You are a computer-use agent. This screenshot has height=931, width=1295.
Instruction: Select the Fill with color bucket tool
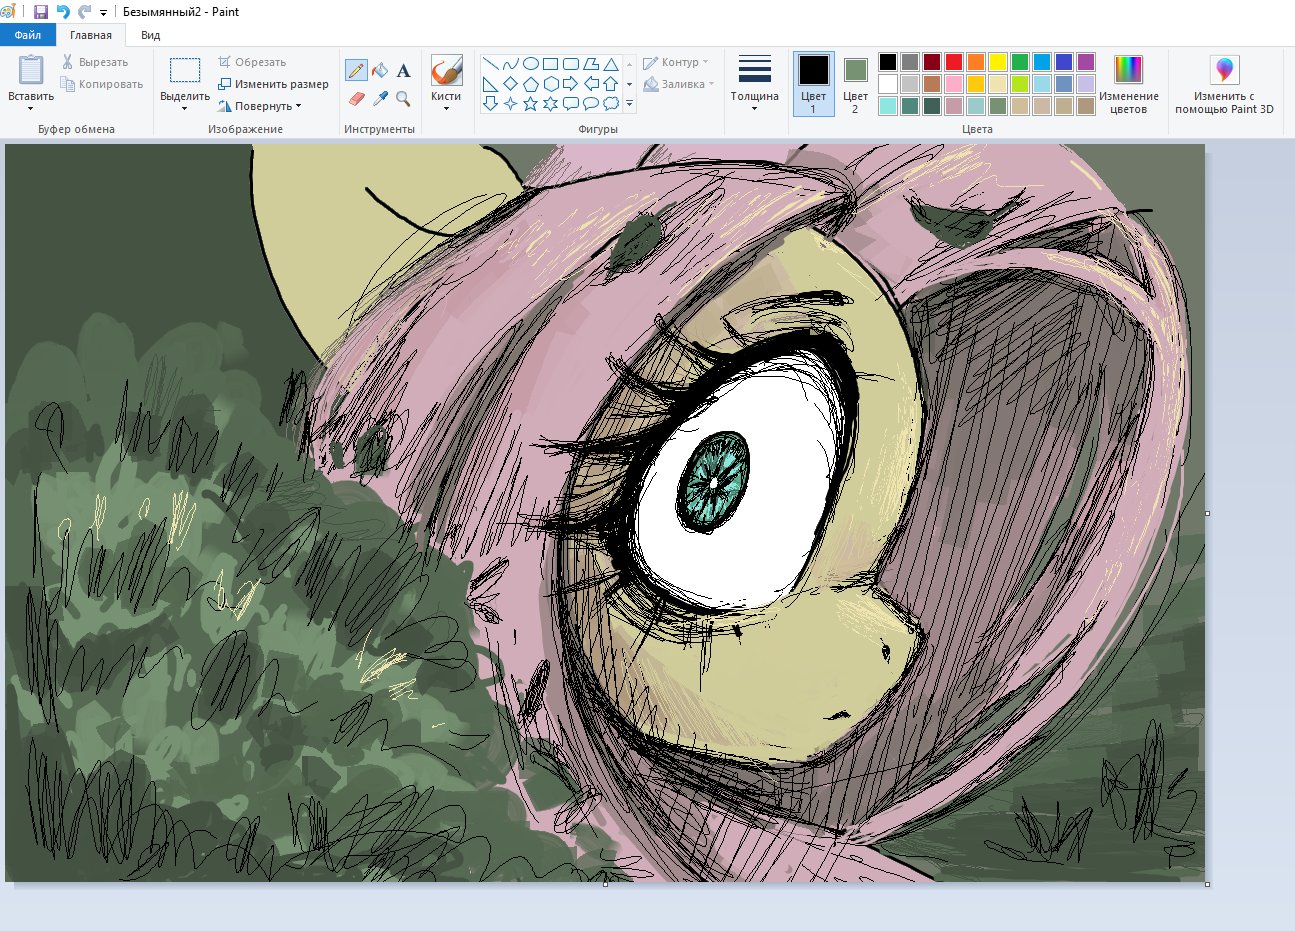(x=380, y=71)
